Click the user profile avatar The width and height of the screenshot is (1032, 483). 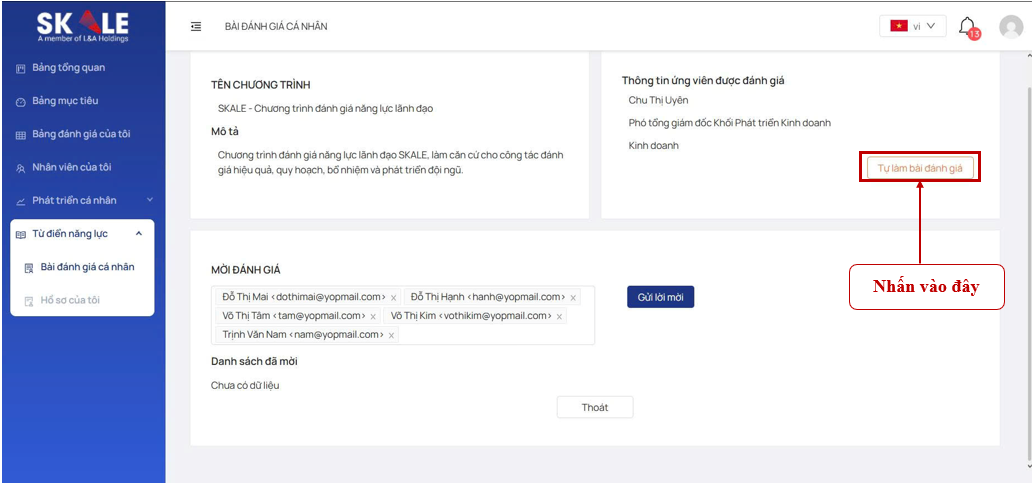[x=1011, y=27]
